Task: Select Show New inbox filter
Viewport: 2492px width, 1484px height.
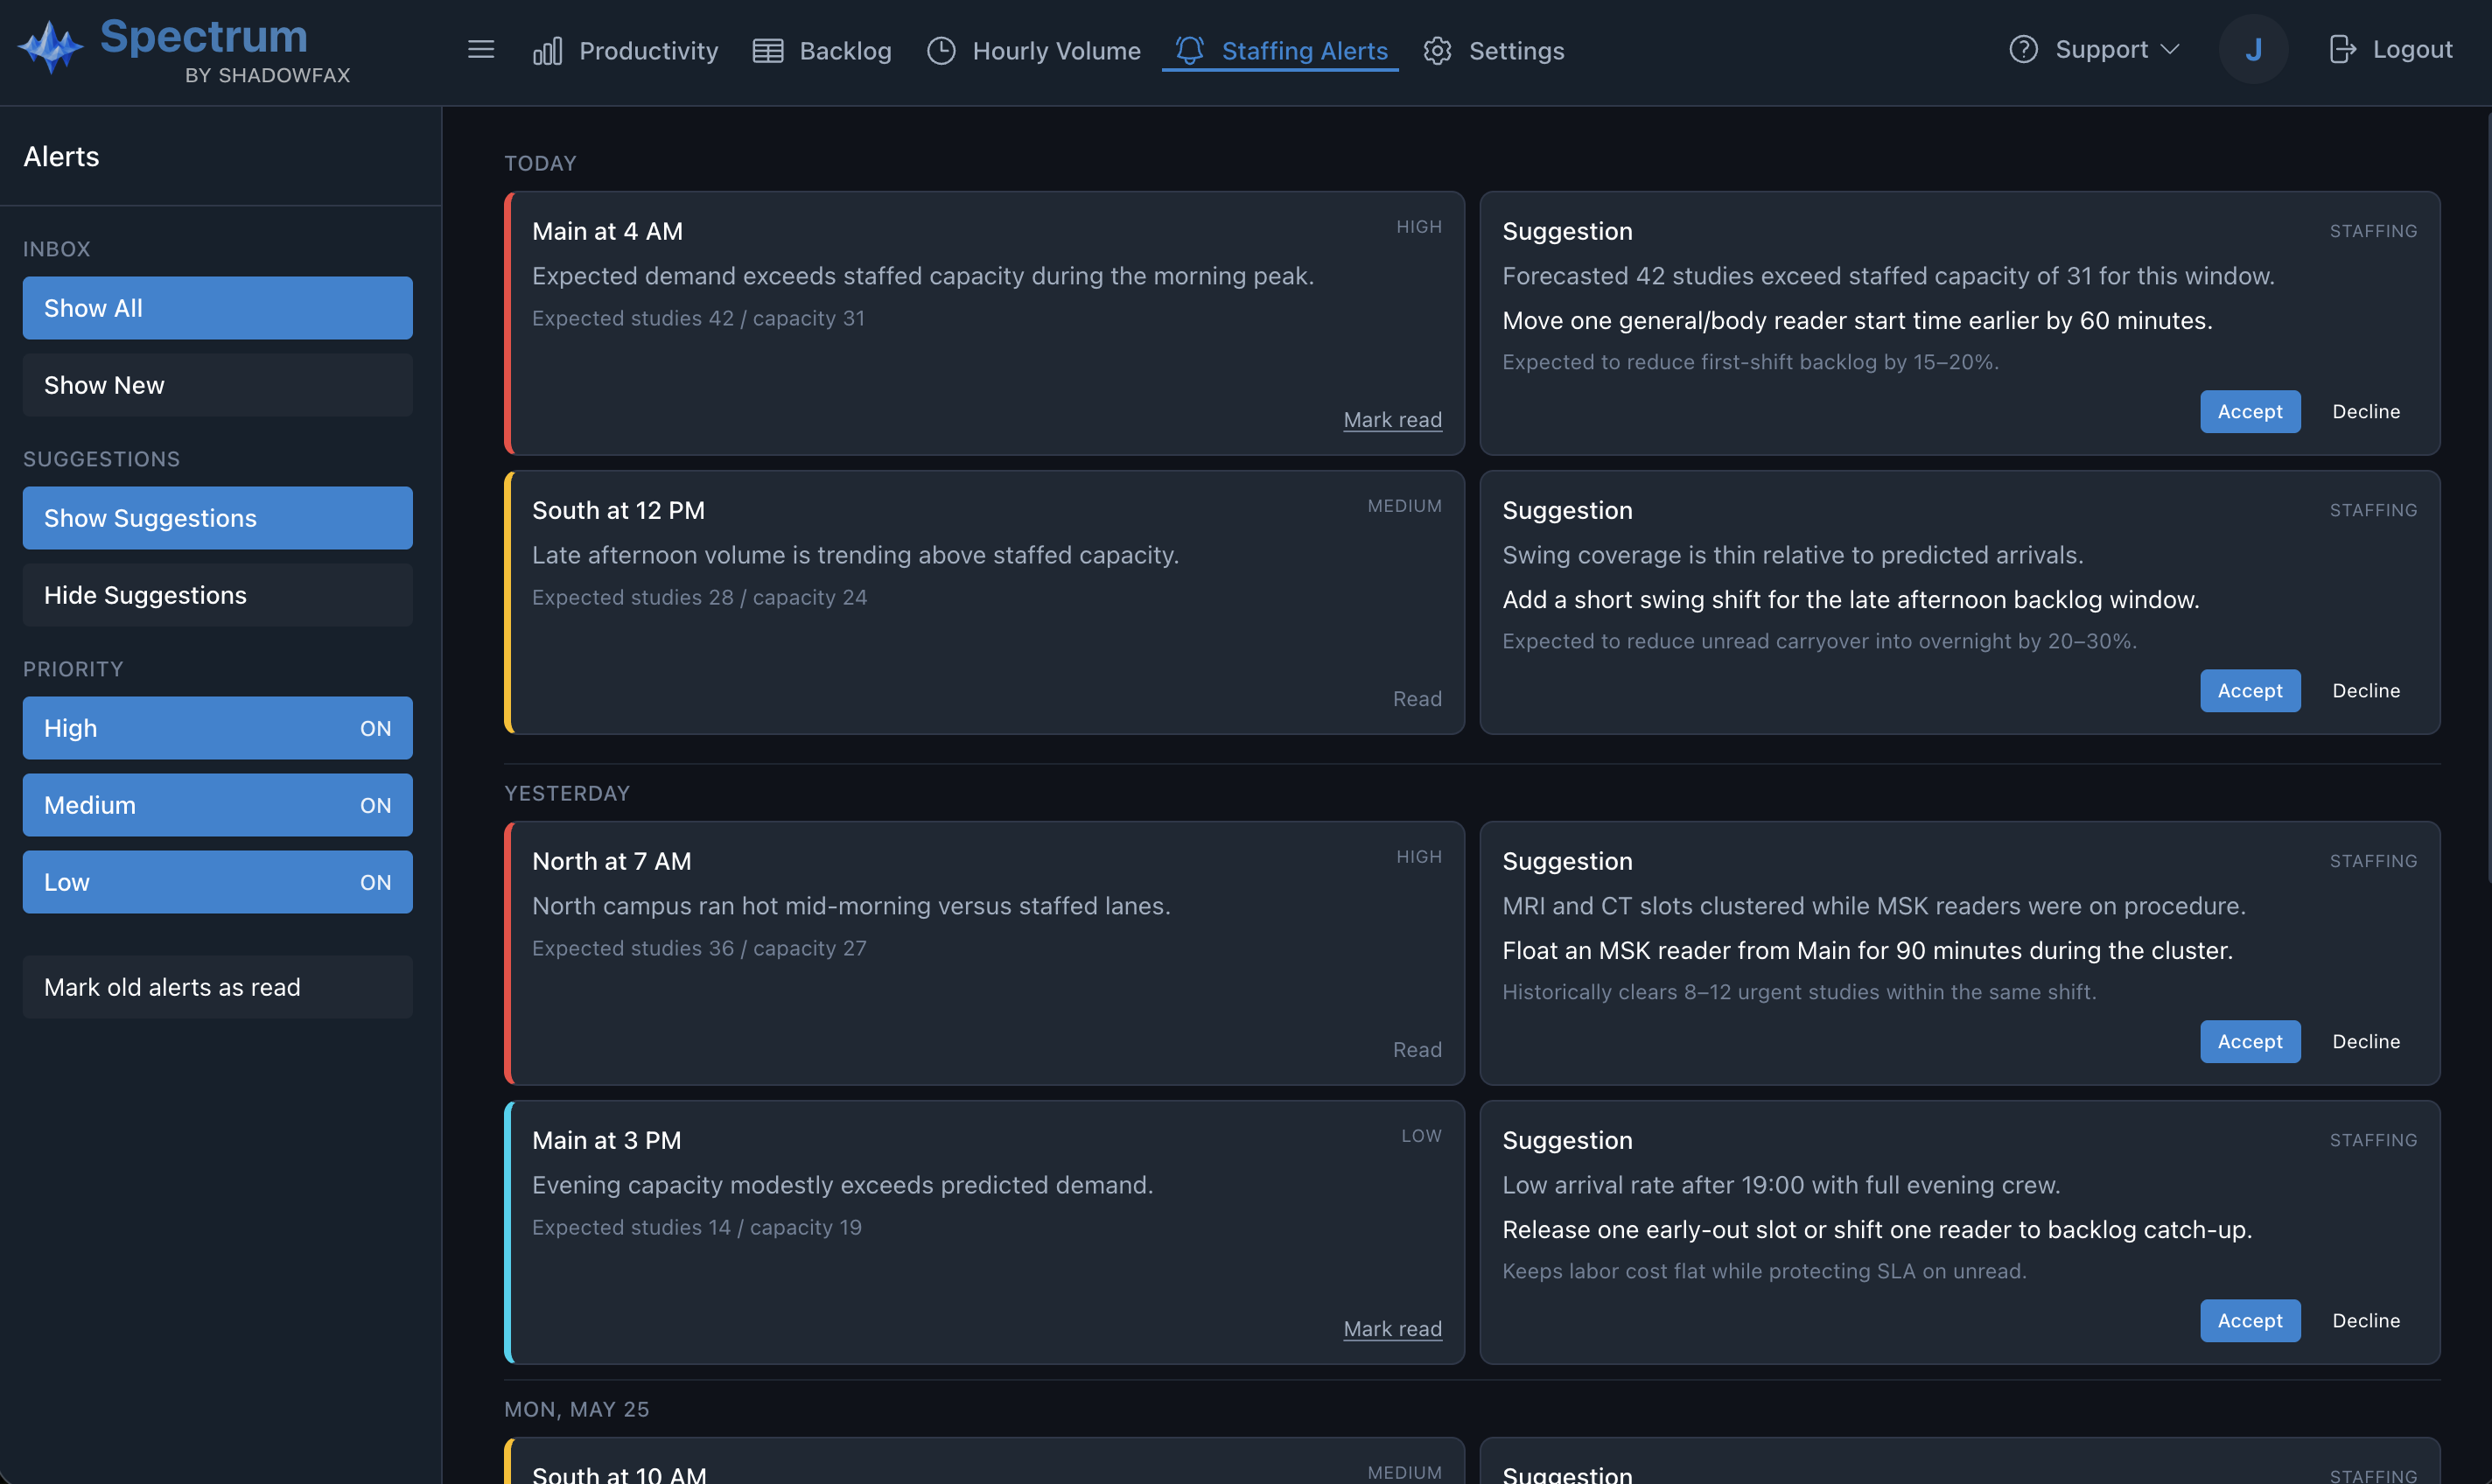Action: click(218, 385)
